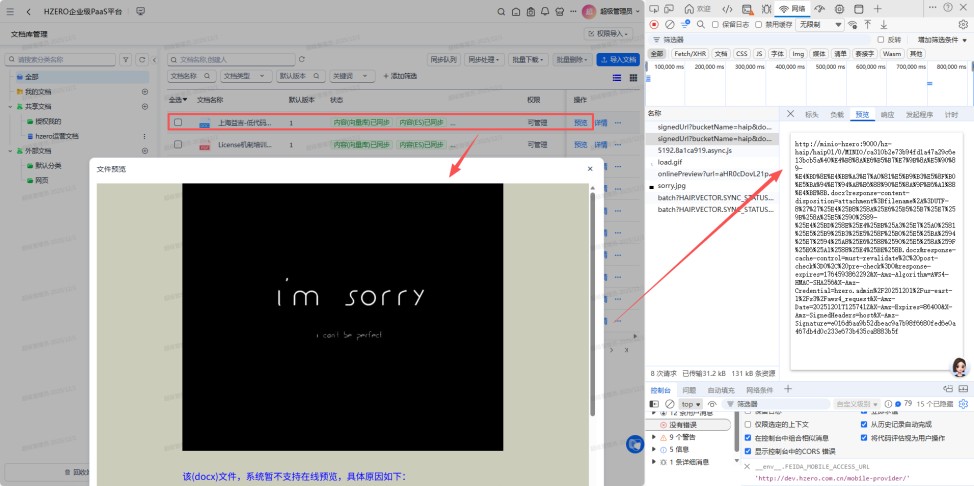Viewport: 974px width, 486px height.
Task: Switch to the 标头 tab
Action: tap(811, 115)
